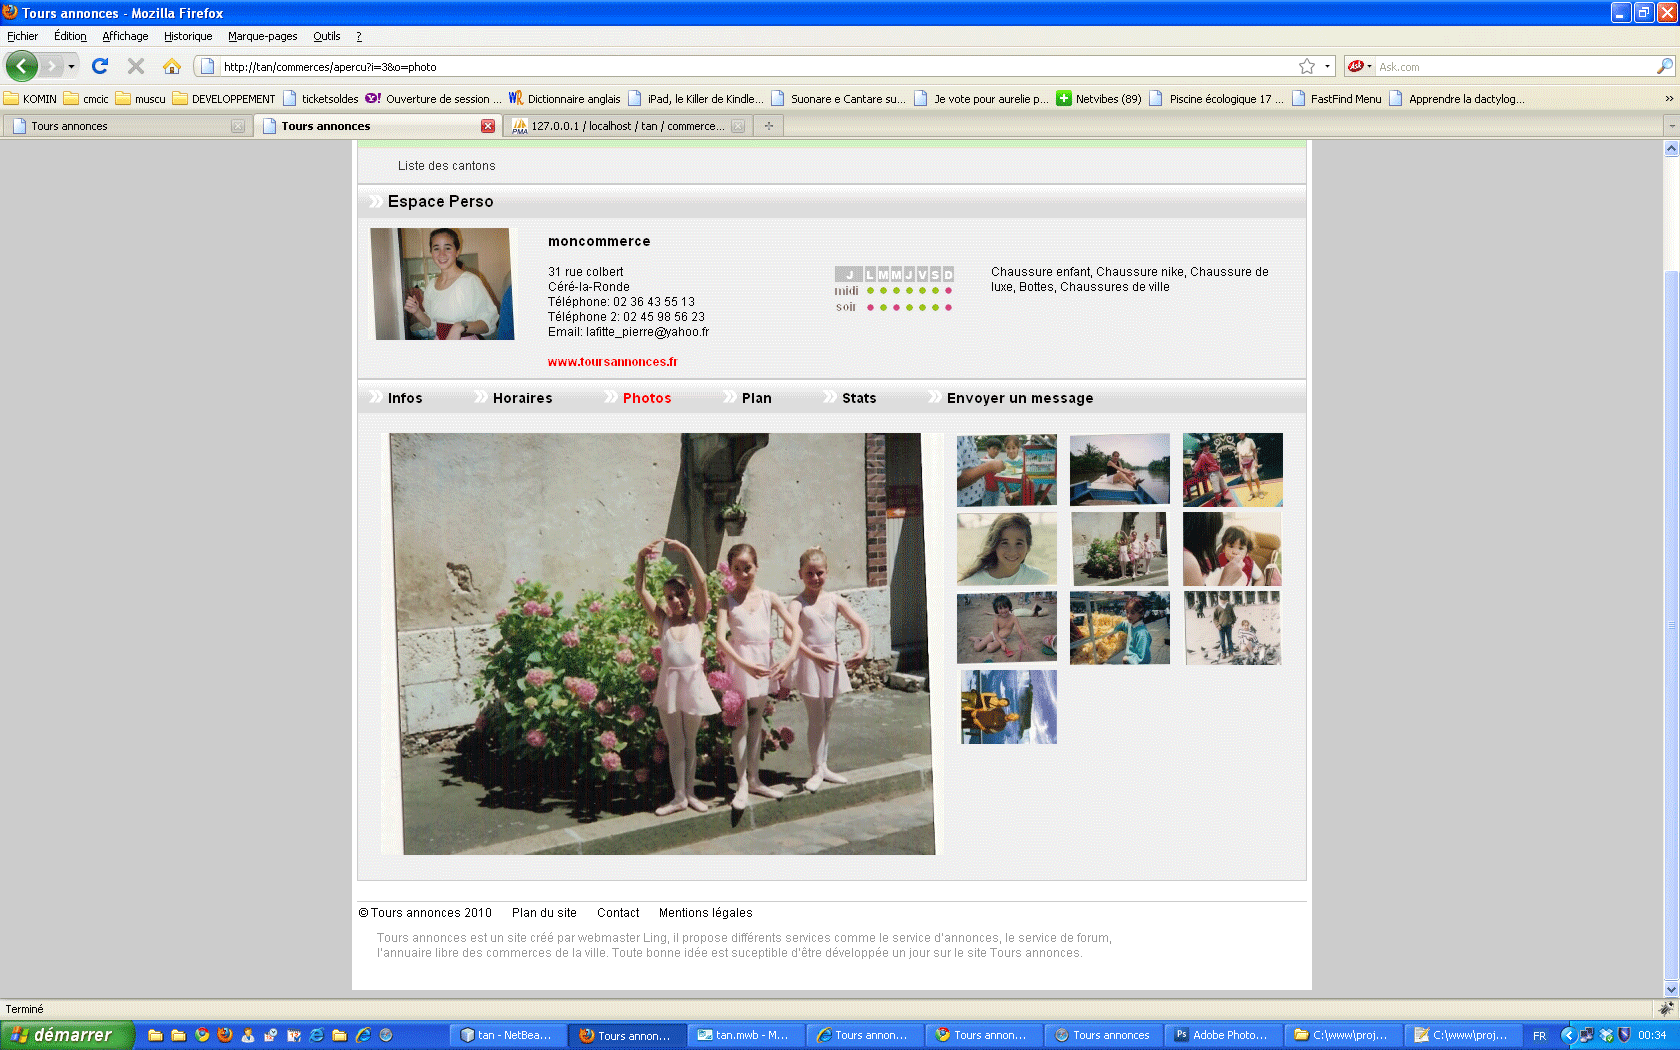
Task: Click the vertical scrollbar up arrow
Action: tap(1671, 148)
